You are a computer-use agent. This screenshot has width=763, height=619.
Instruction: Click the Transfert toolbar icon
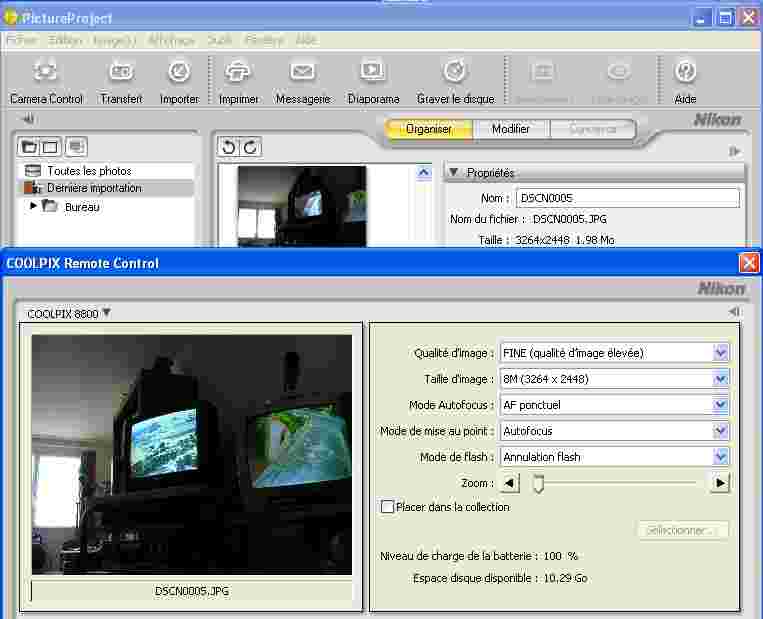coord(121,72)
